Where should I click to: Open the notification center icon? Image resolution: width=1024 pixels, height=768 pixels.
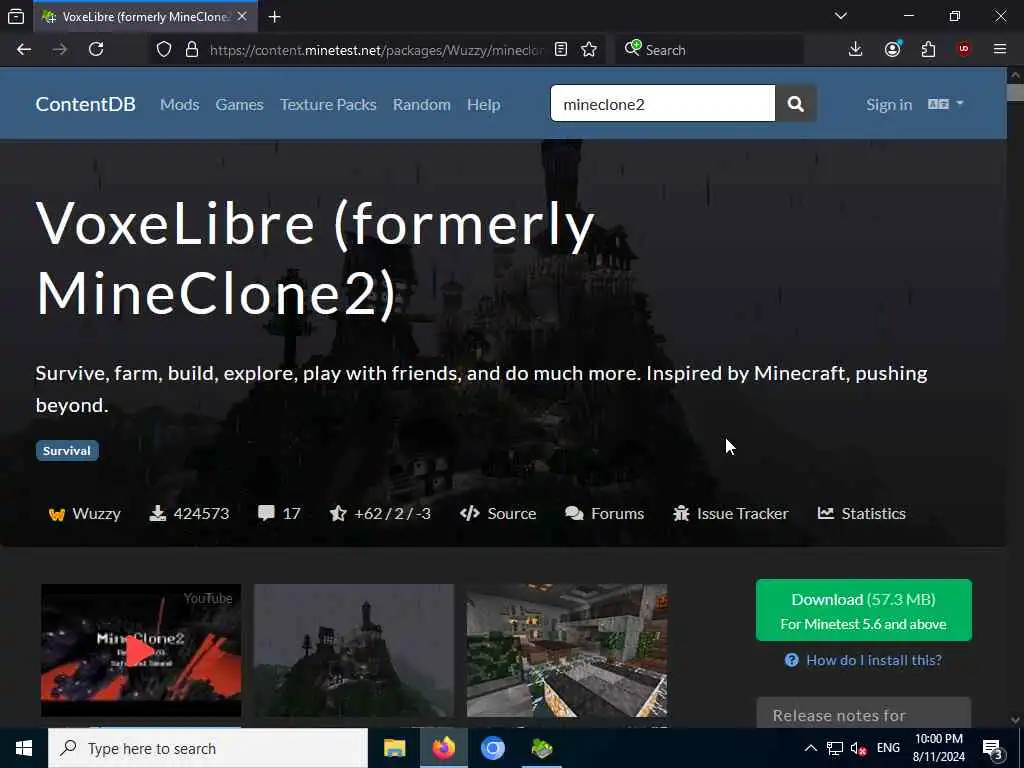993,749
